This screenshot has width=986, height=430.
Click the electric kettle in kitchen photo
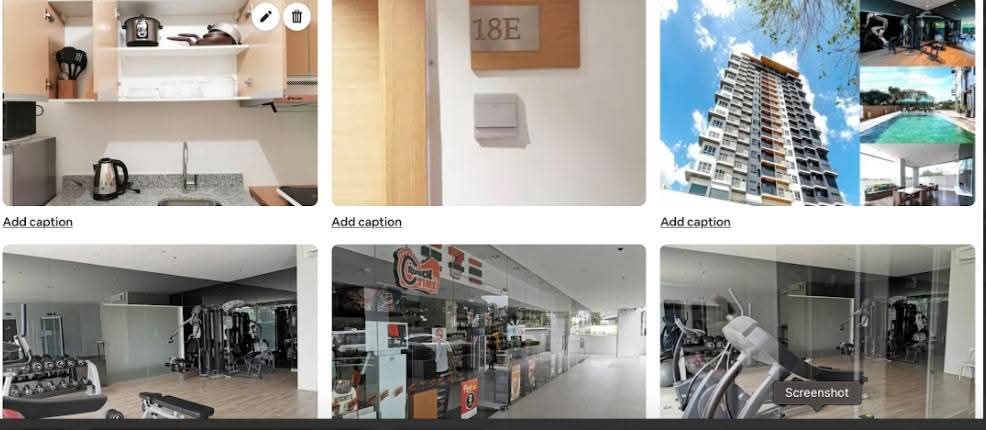[111, 179]
